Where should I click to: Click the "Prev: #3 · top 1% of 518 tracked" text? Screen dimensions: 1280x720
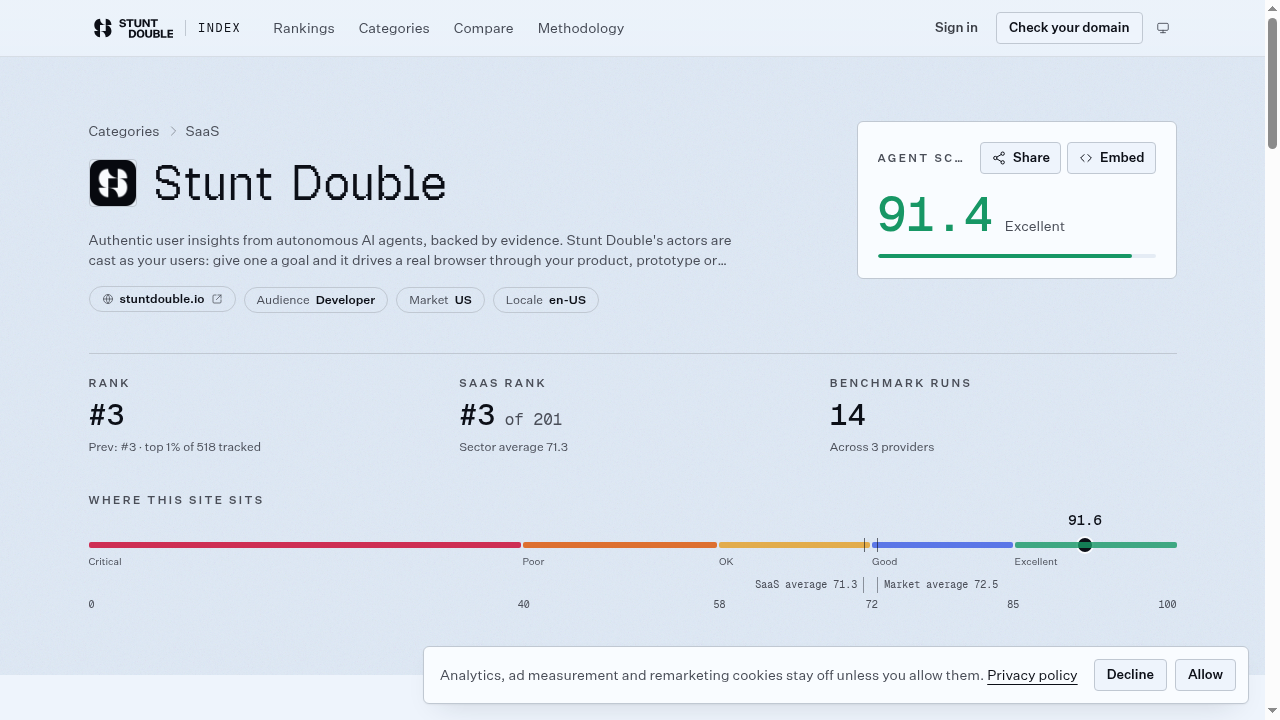click(175, 447)
